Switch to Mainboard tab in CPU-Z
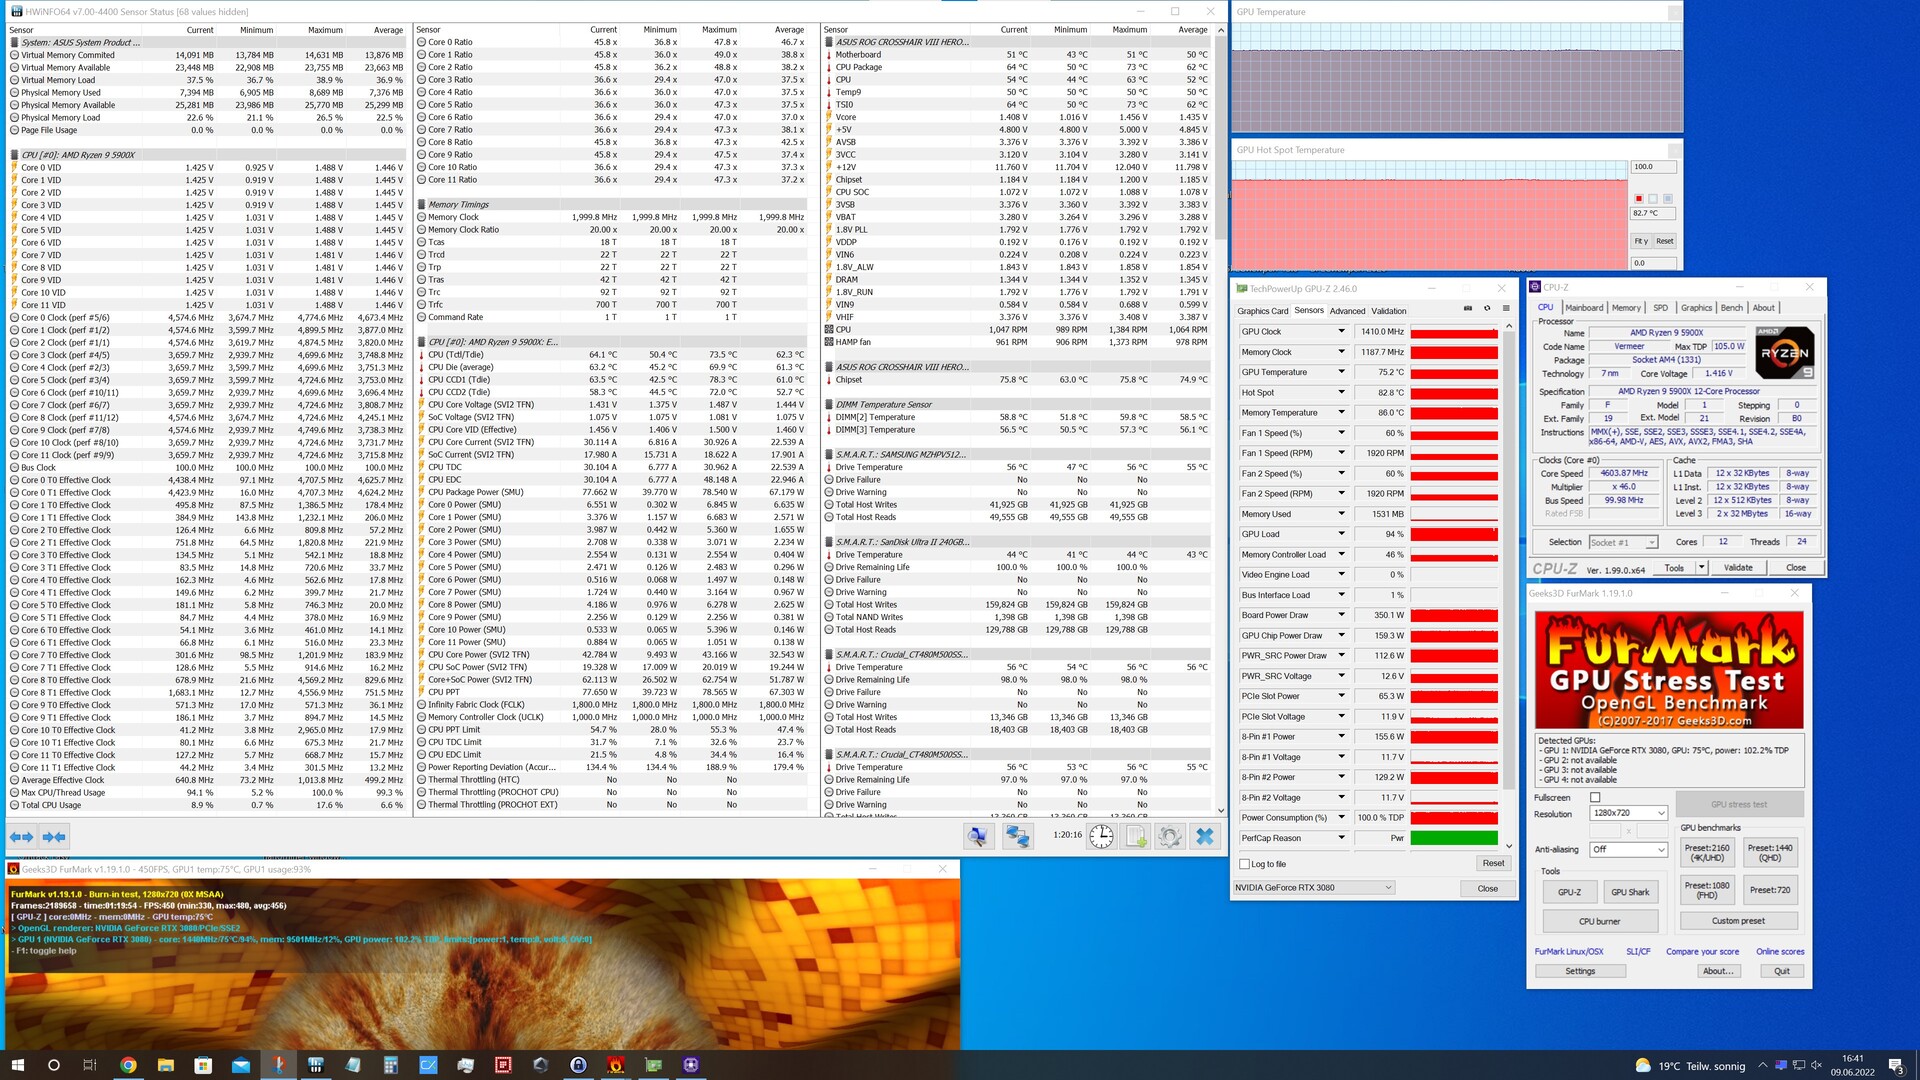This screenshot has width=1920, height=1080. (x=1584, y=308)
